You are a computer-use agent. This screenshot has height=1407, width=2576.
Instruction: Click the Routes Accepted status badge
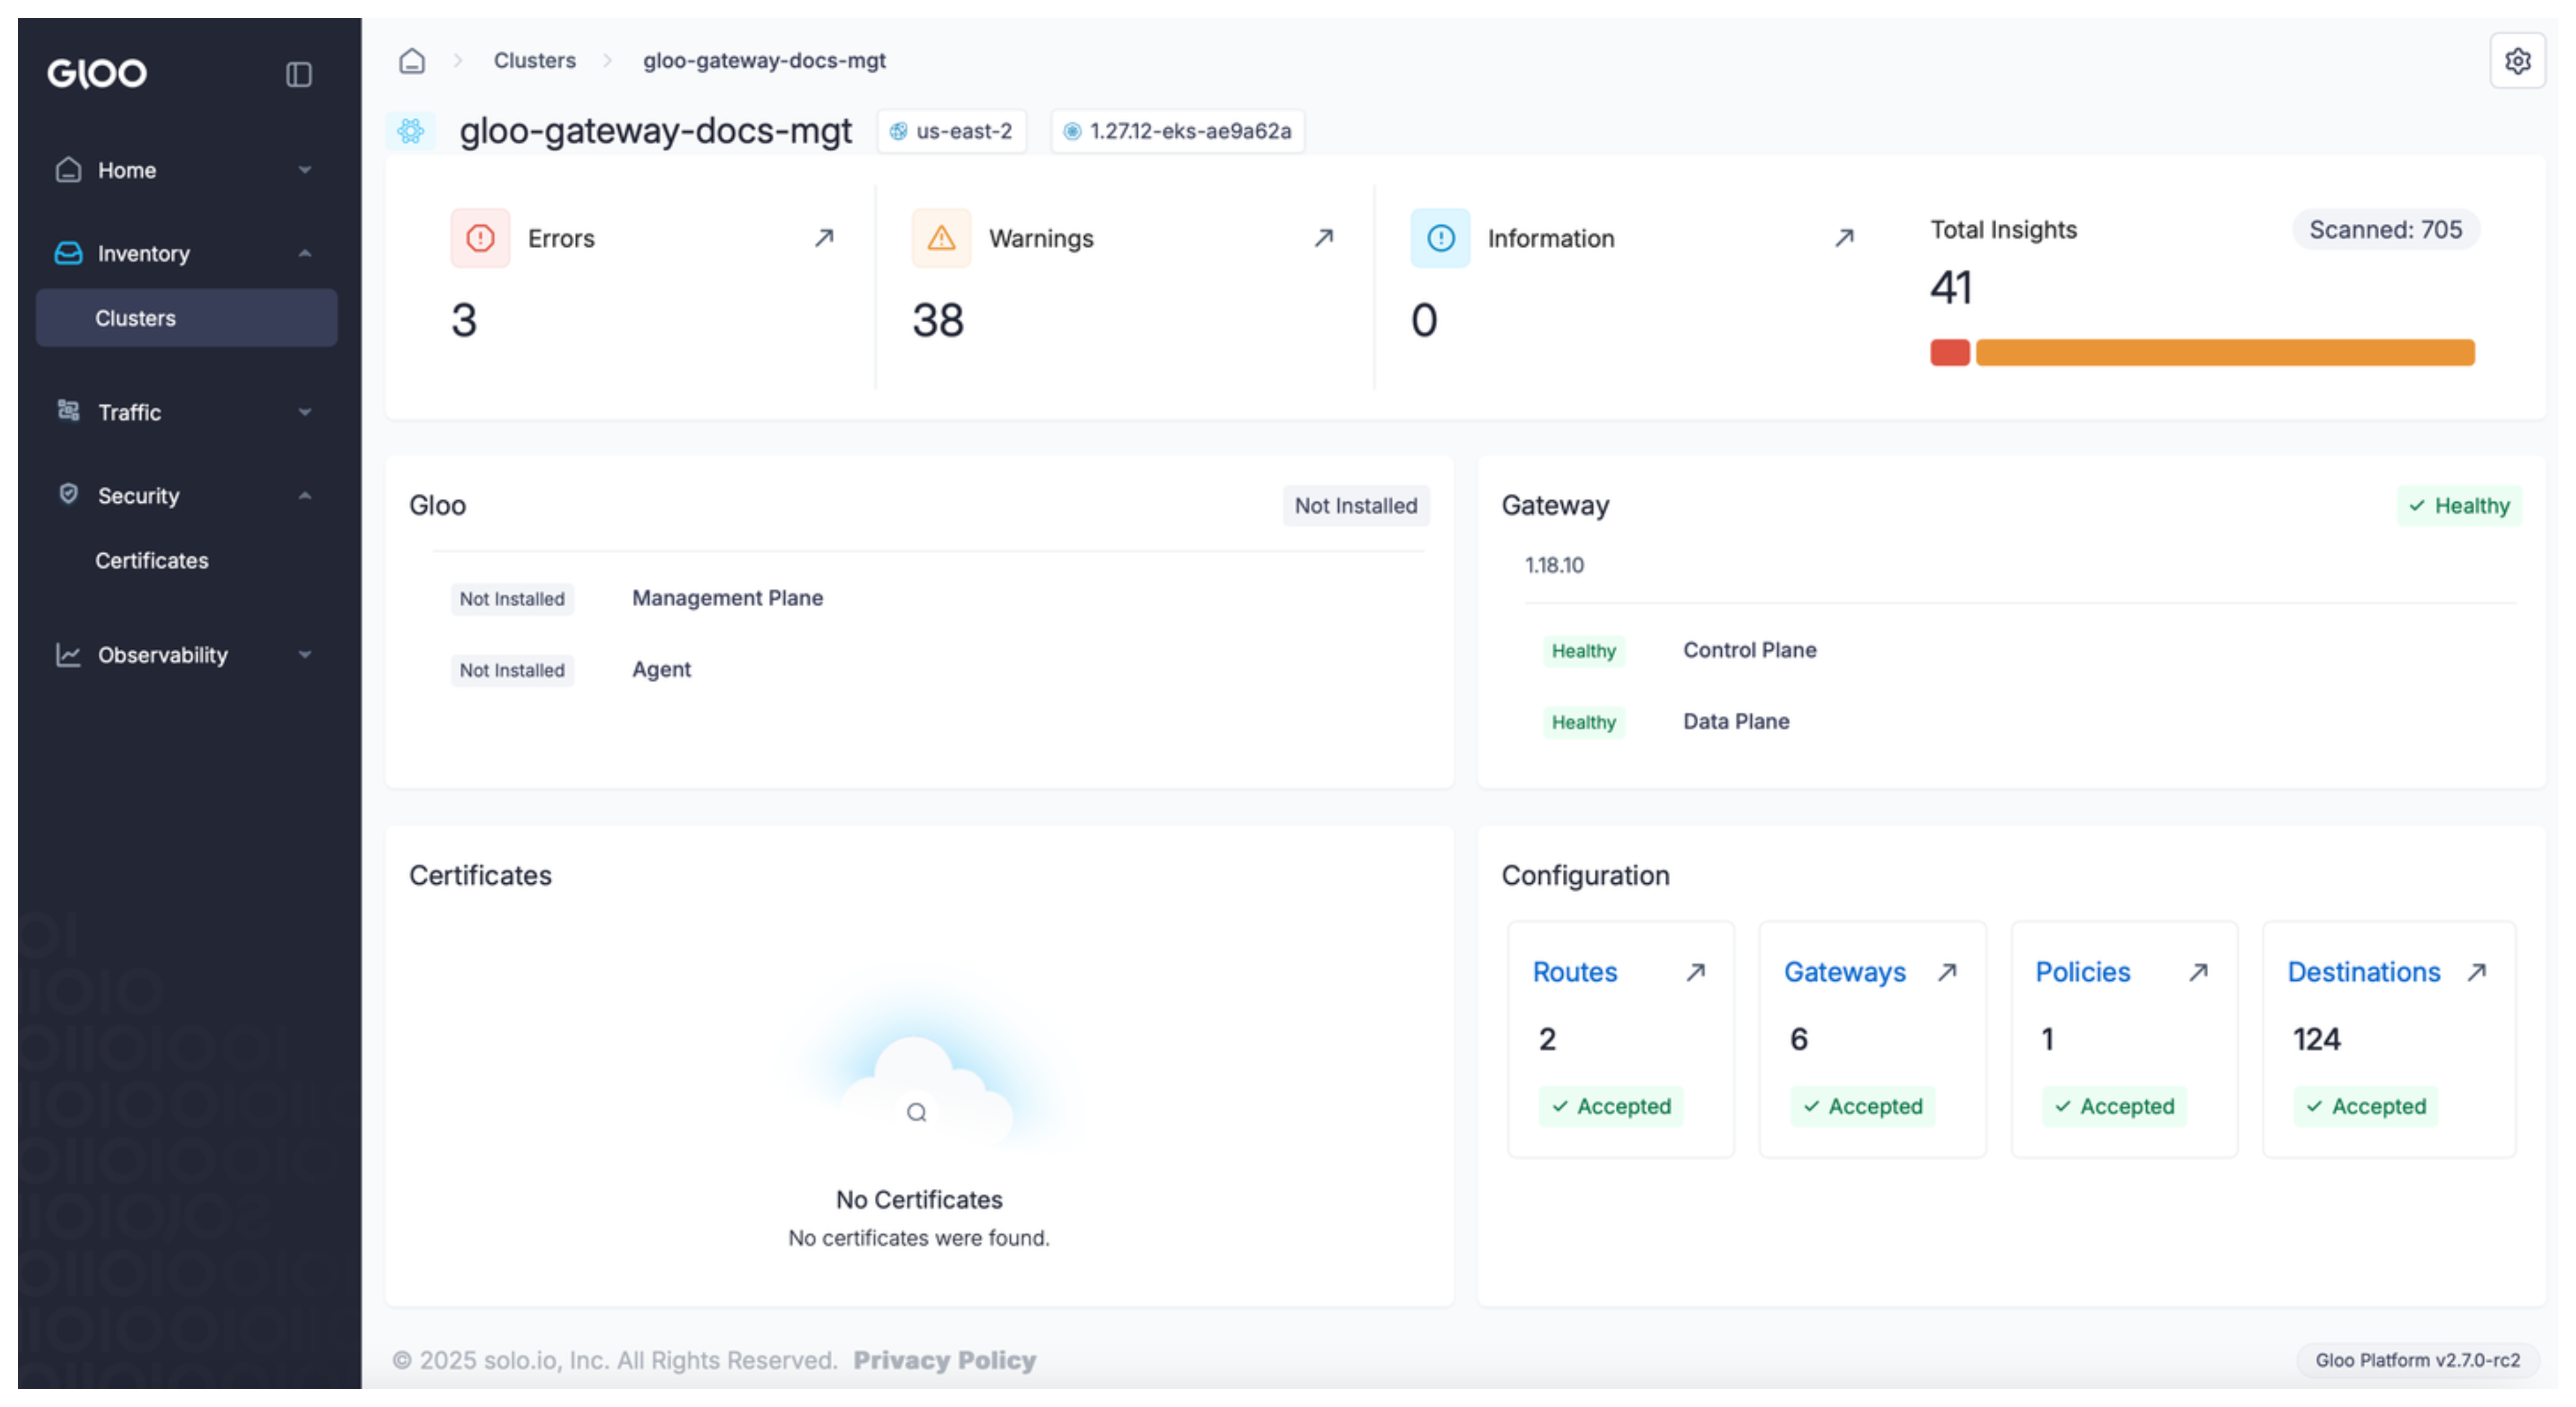point(1611,1106)
